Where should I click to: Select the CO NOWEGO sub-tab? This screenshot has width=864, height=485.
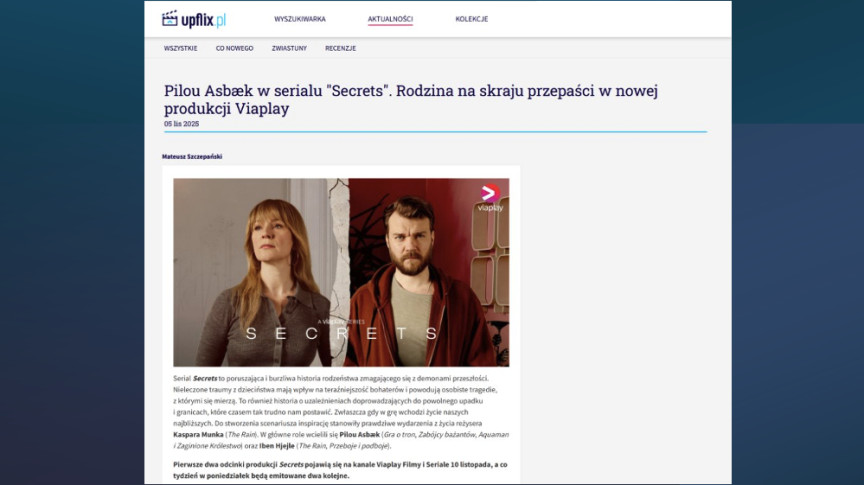[234, 48]
